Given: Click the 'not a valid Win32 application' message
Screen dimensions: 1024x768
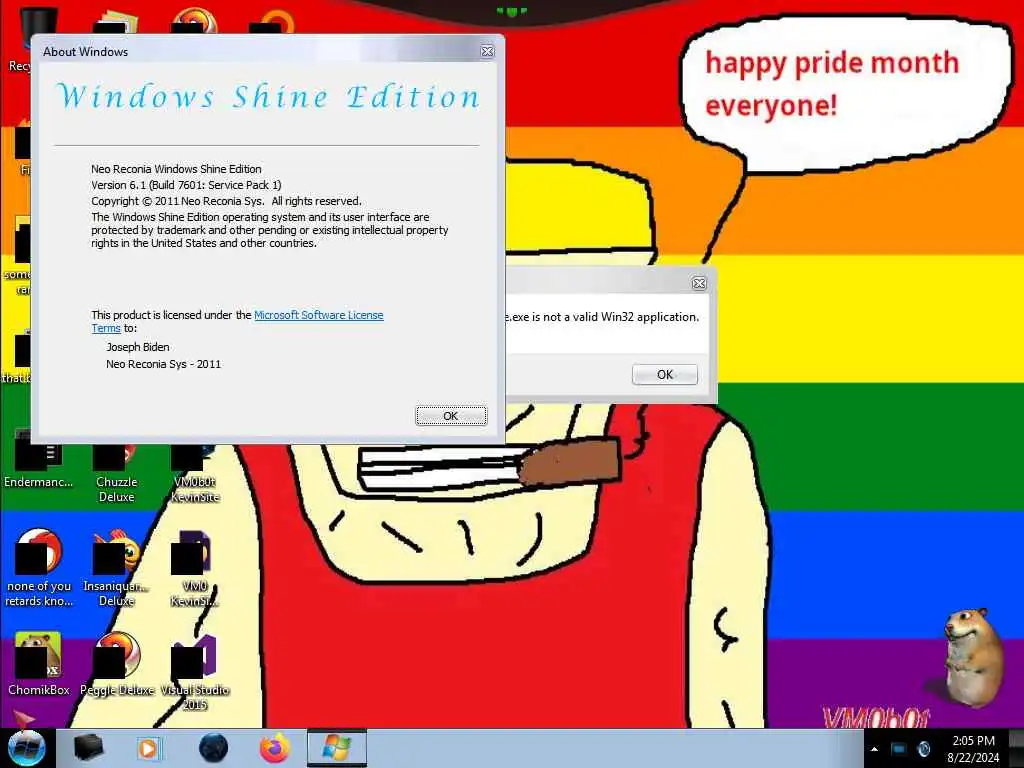Looking at the screenshot, I should pos(601,317).
